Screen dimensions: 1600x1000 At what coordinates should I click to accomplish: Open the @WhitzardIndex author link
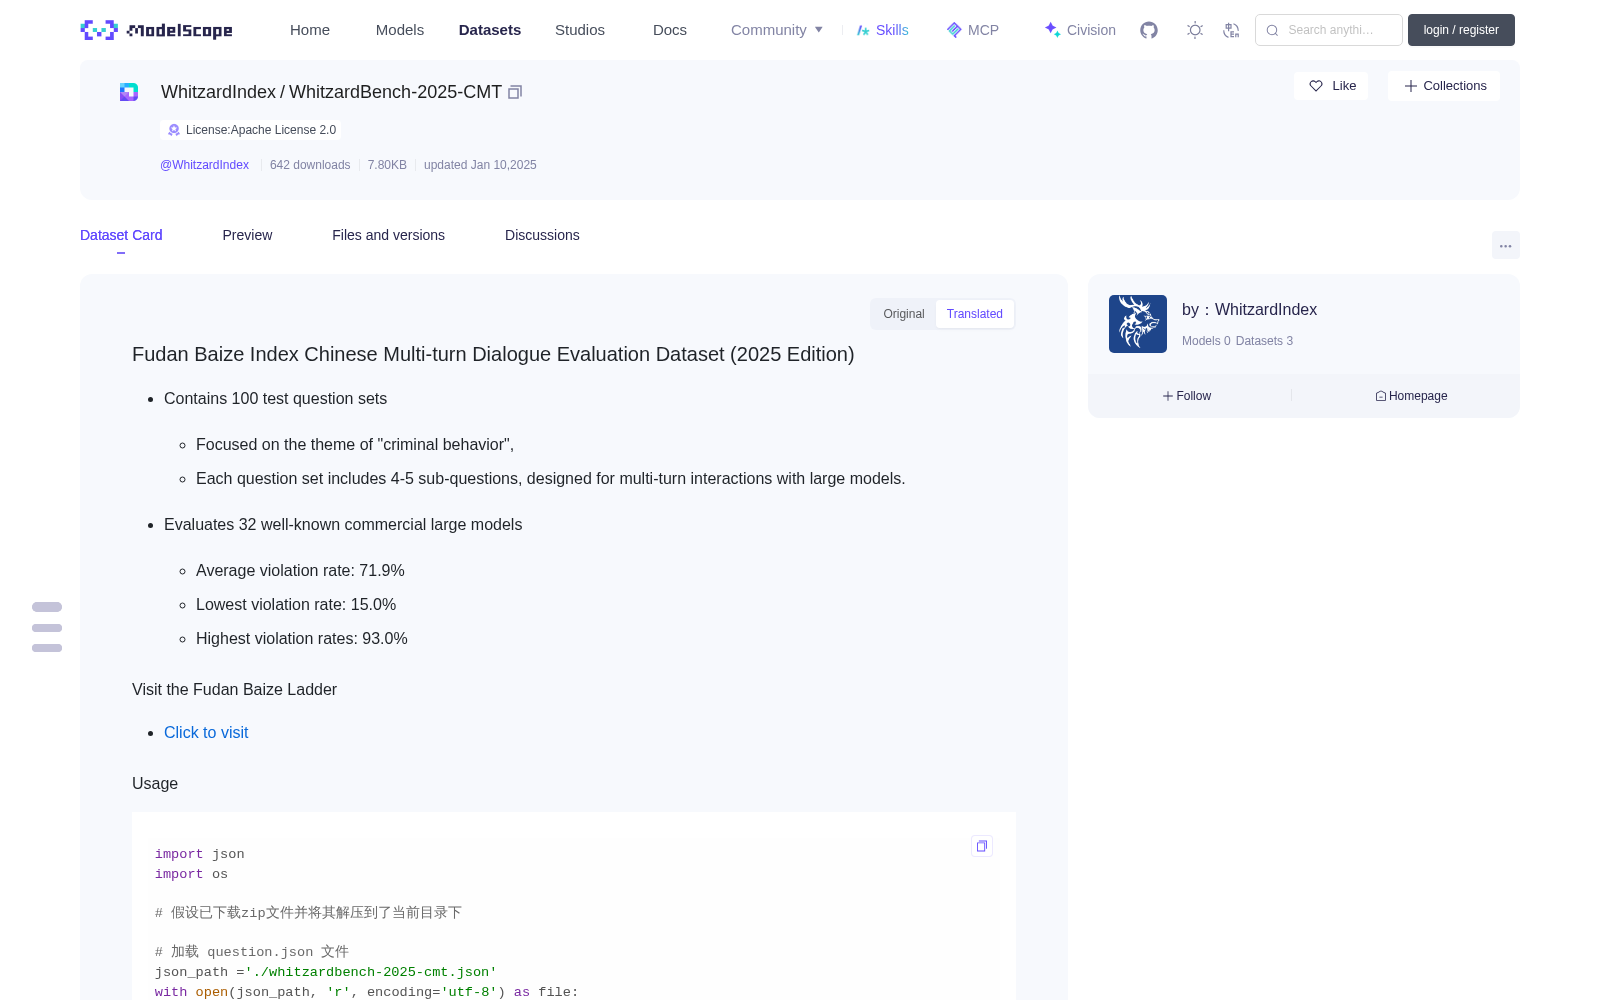point(204,165)
